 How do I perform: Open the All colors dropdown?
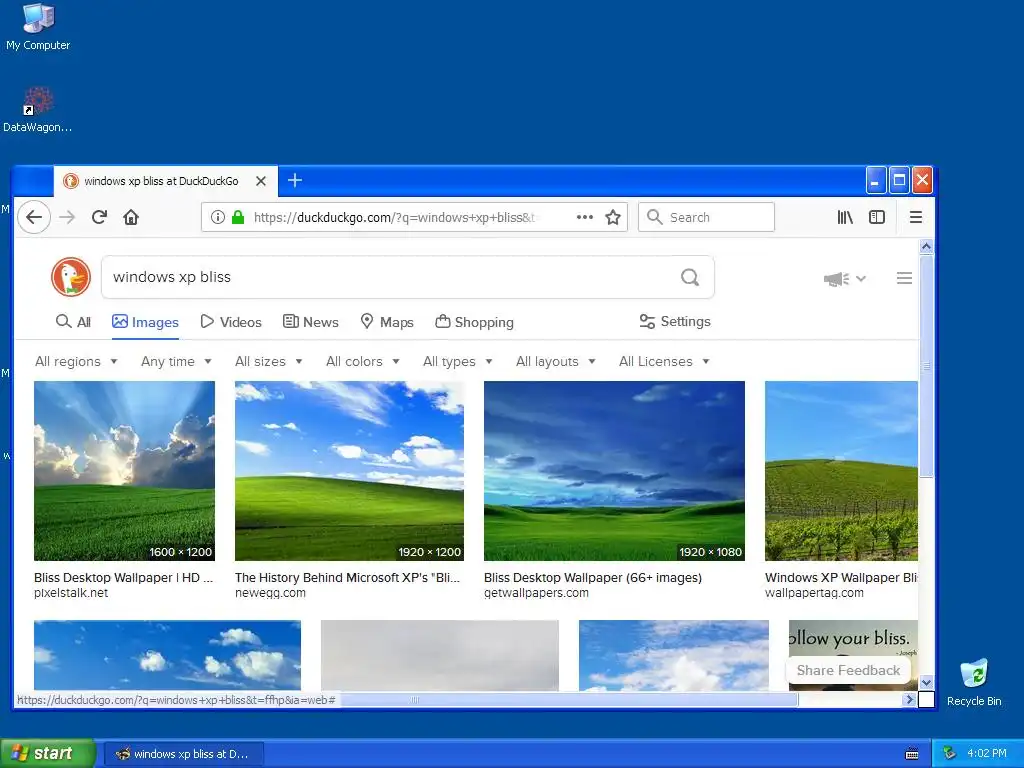coord(362,361)
